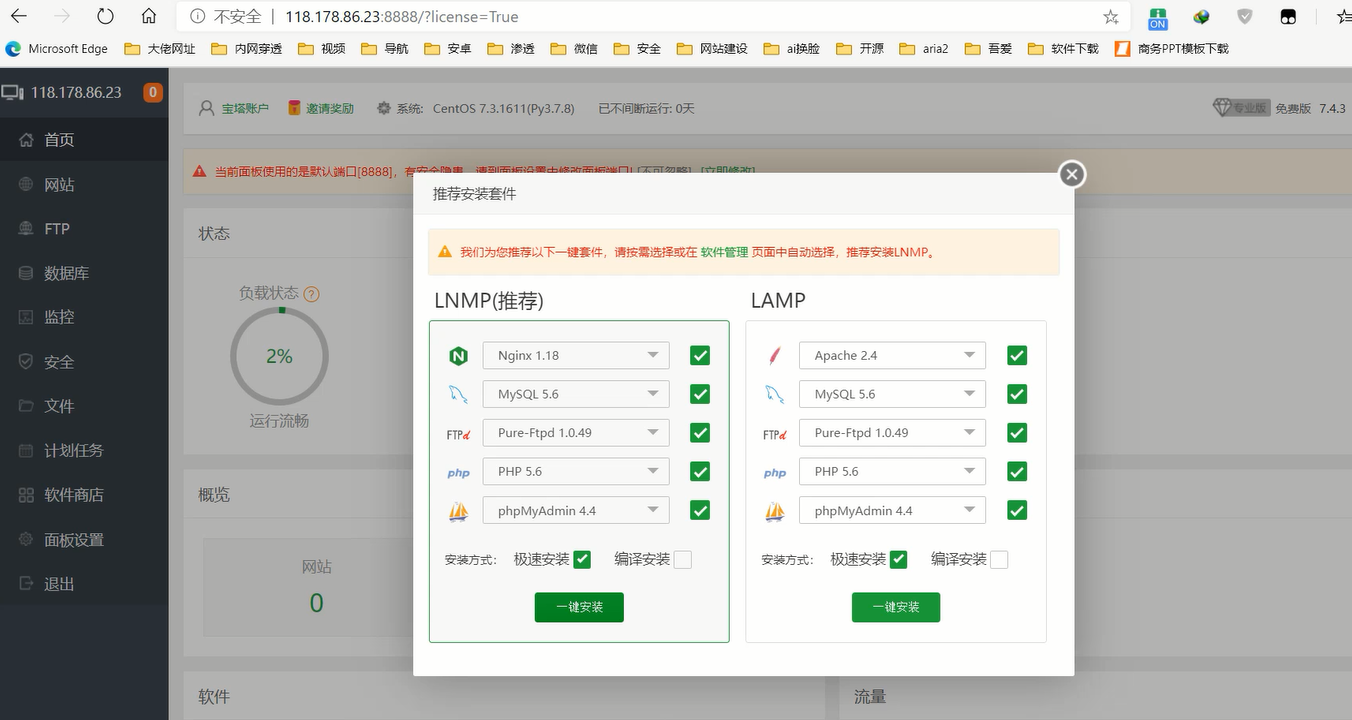Screen dimensions: 1352x720
Task: Open LAMP MySQL 5.6 version dropdown
Action: point(892,394)
